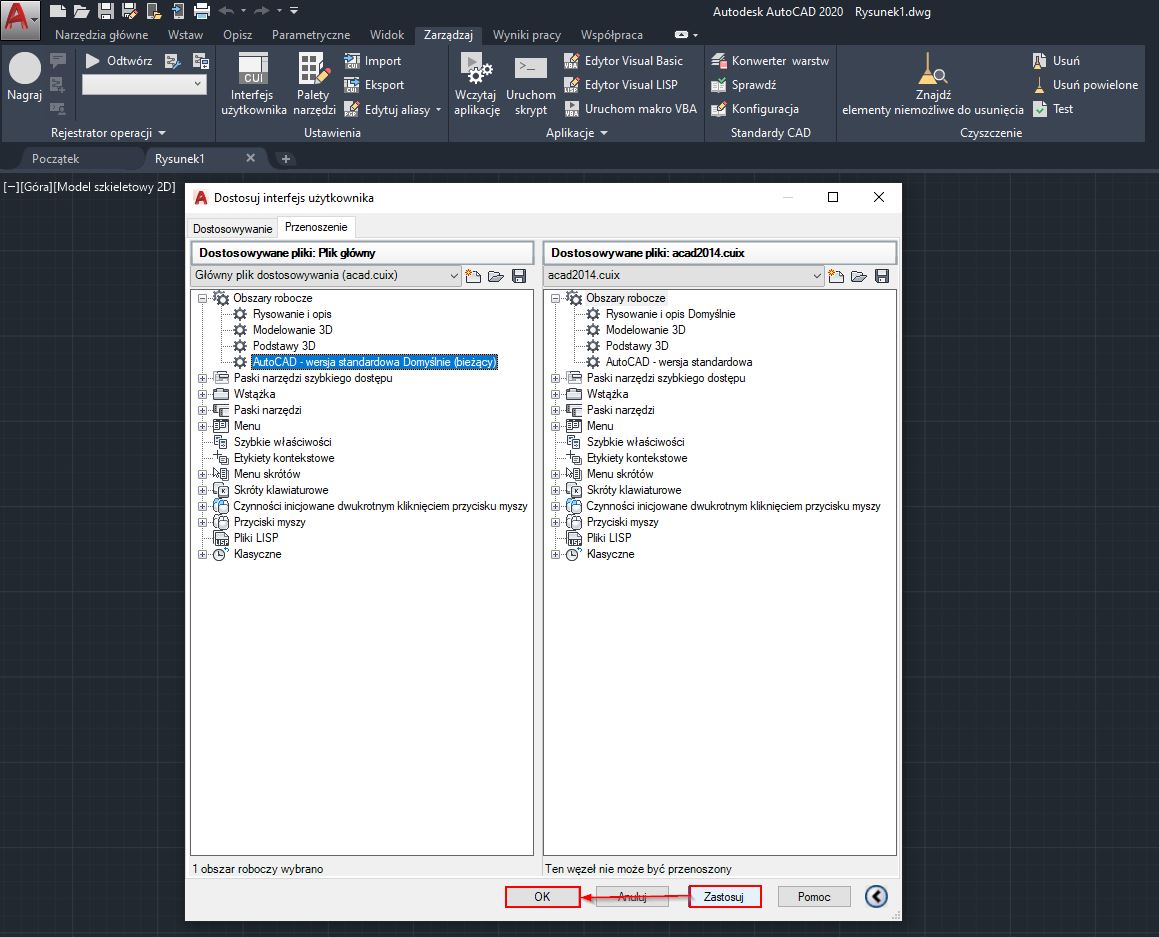Click the Nagraj record button

[24, 77]
